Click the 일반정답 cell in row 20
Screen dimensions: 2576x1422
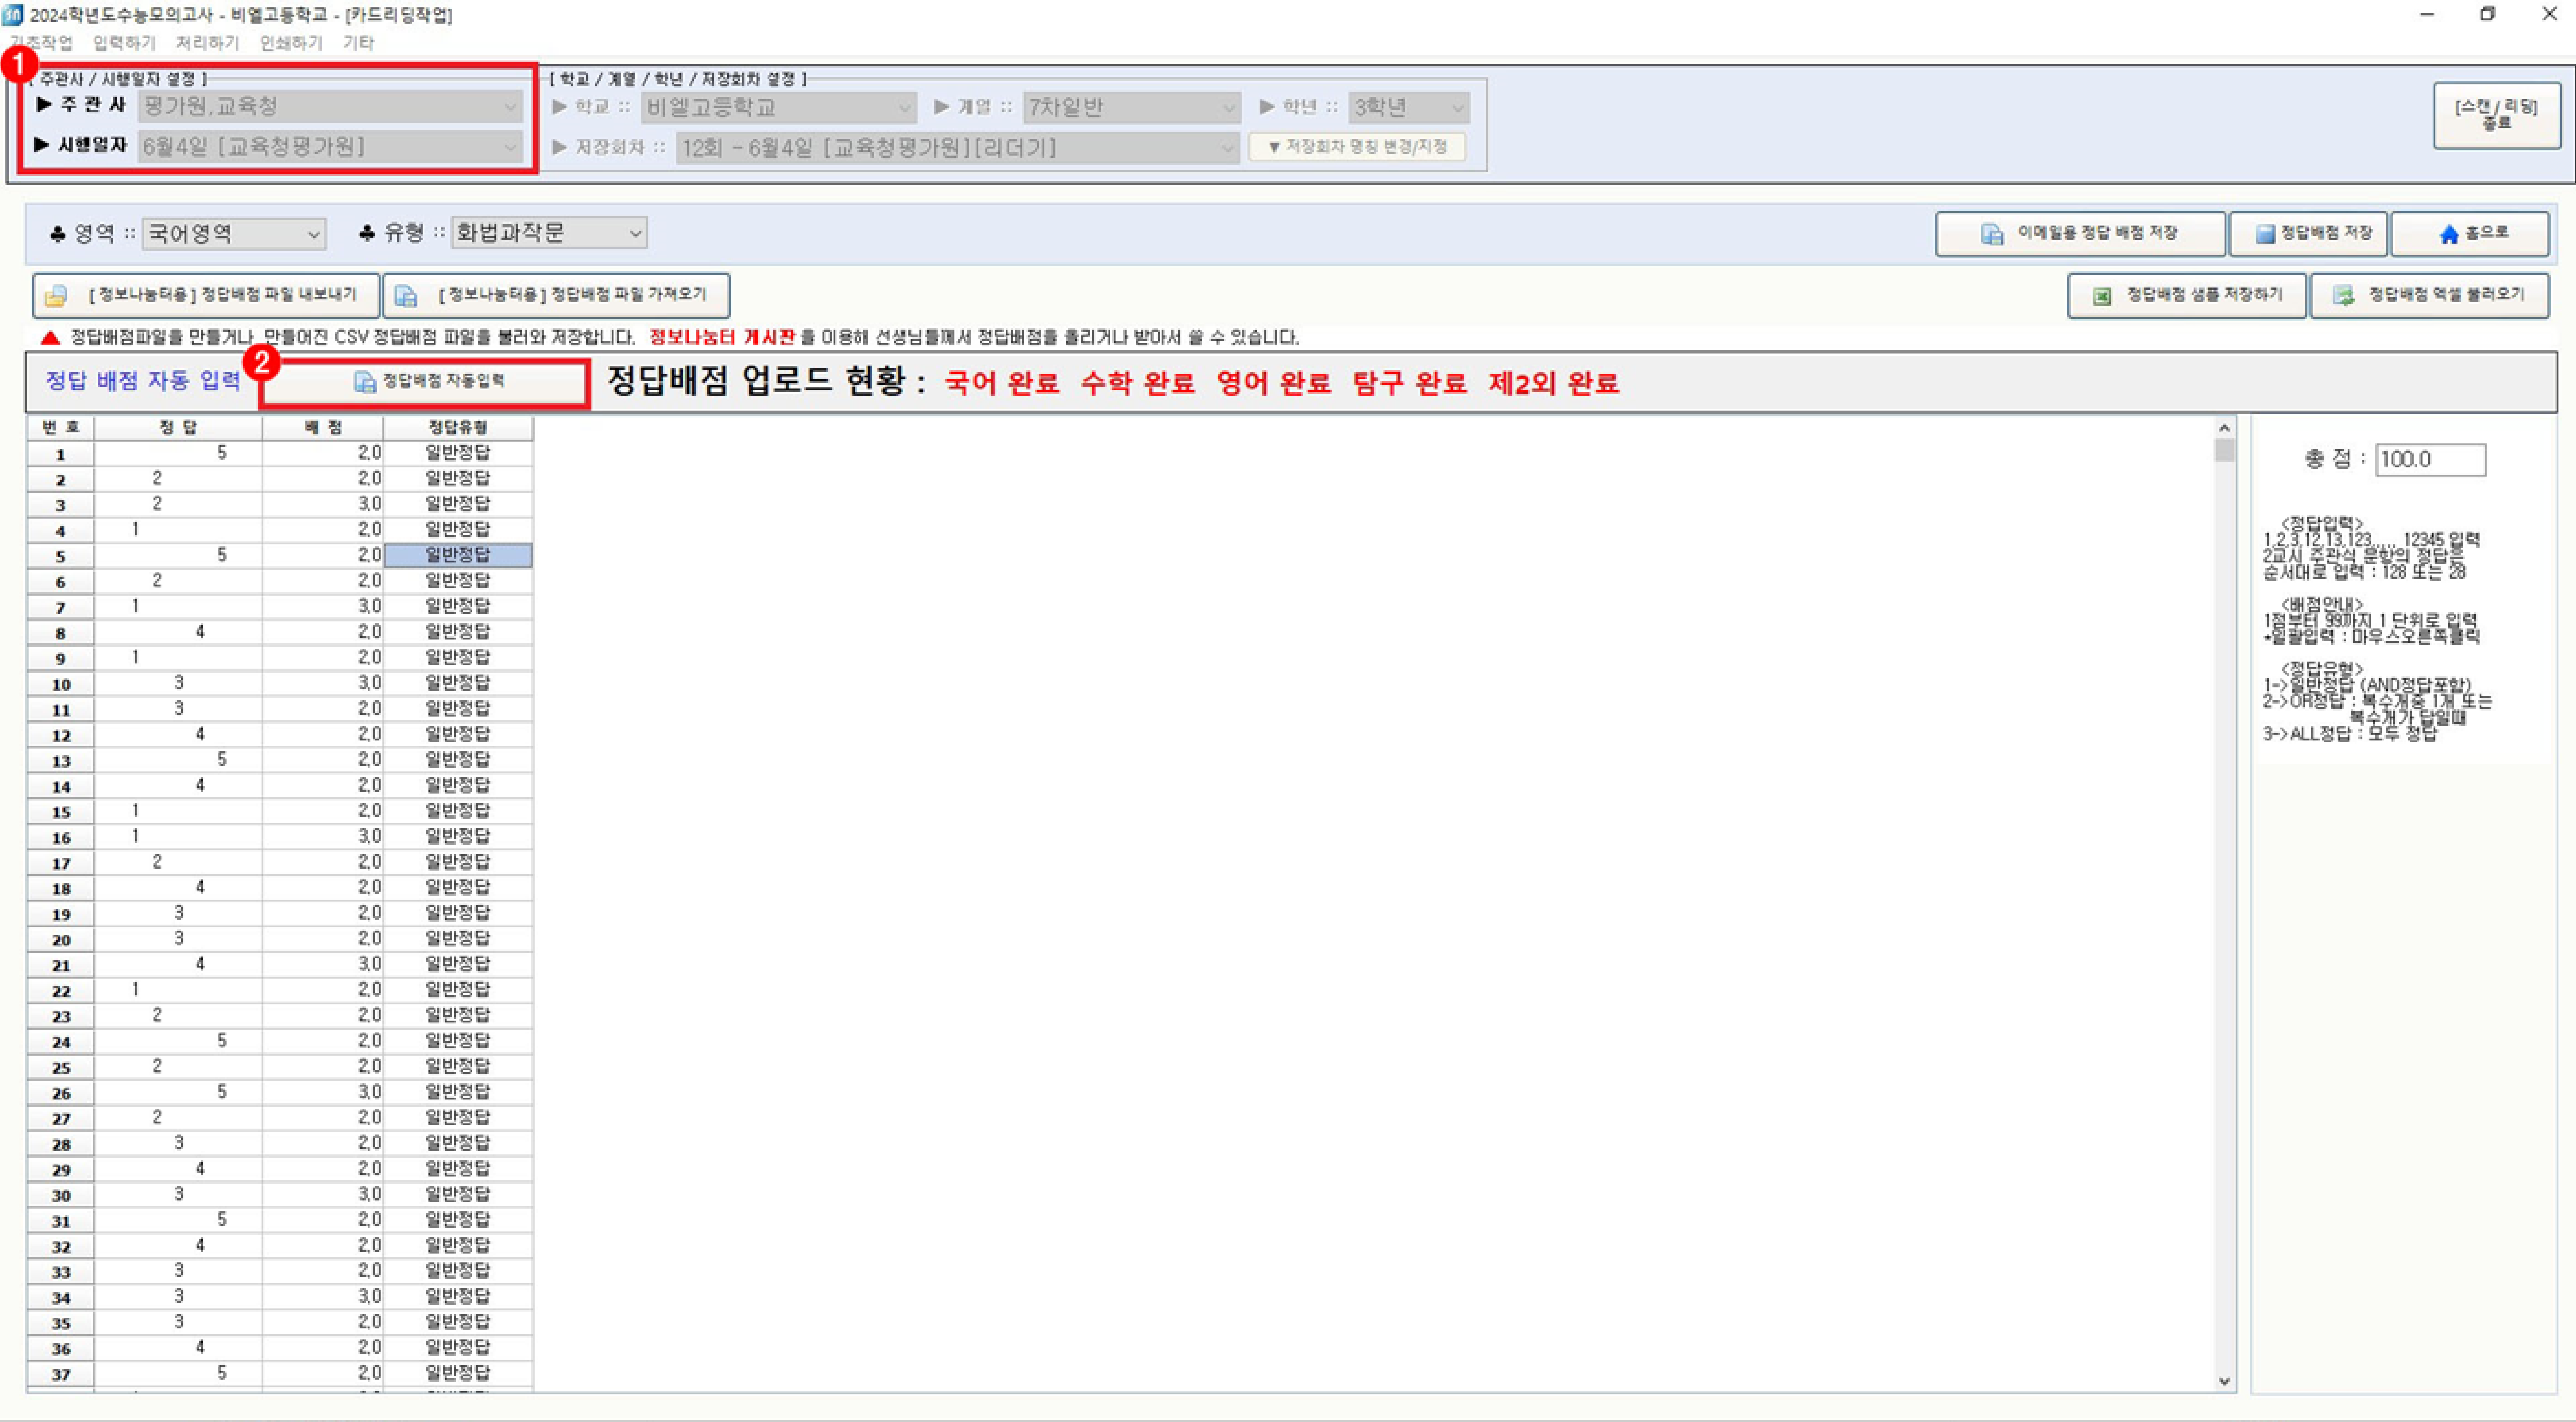458,939
